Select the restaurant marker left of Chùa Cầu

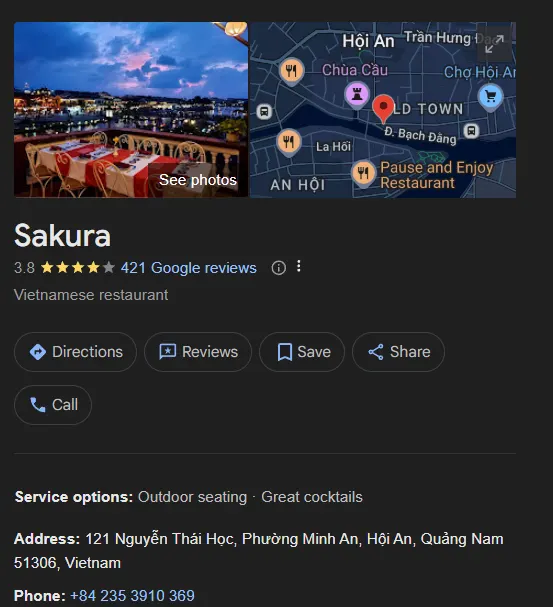(x=291, y=72)
